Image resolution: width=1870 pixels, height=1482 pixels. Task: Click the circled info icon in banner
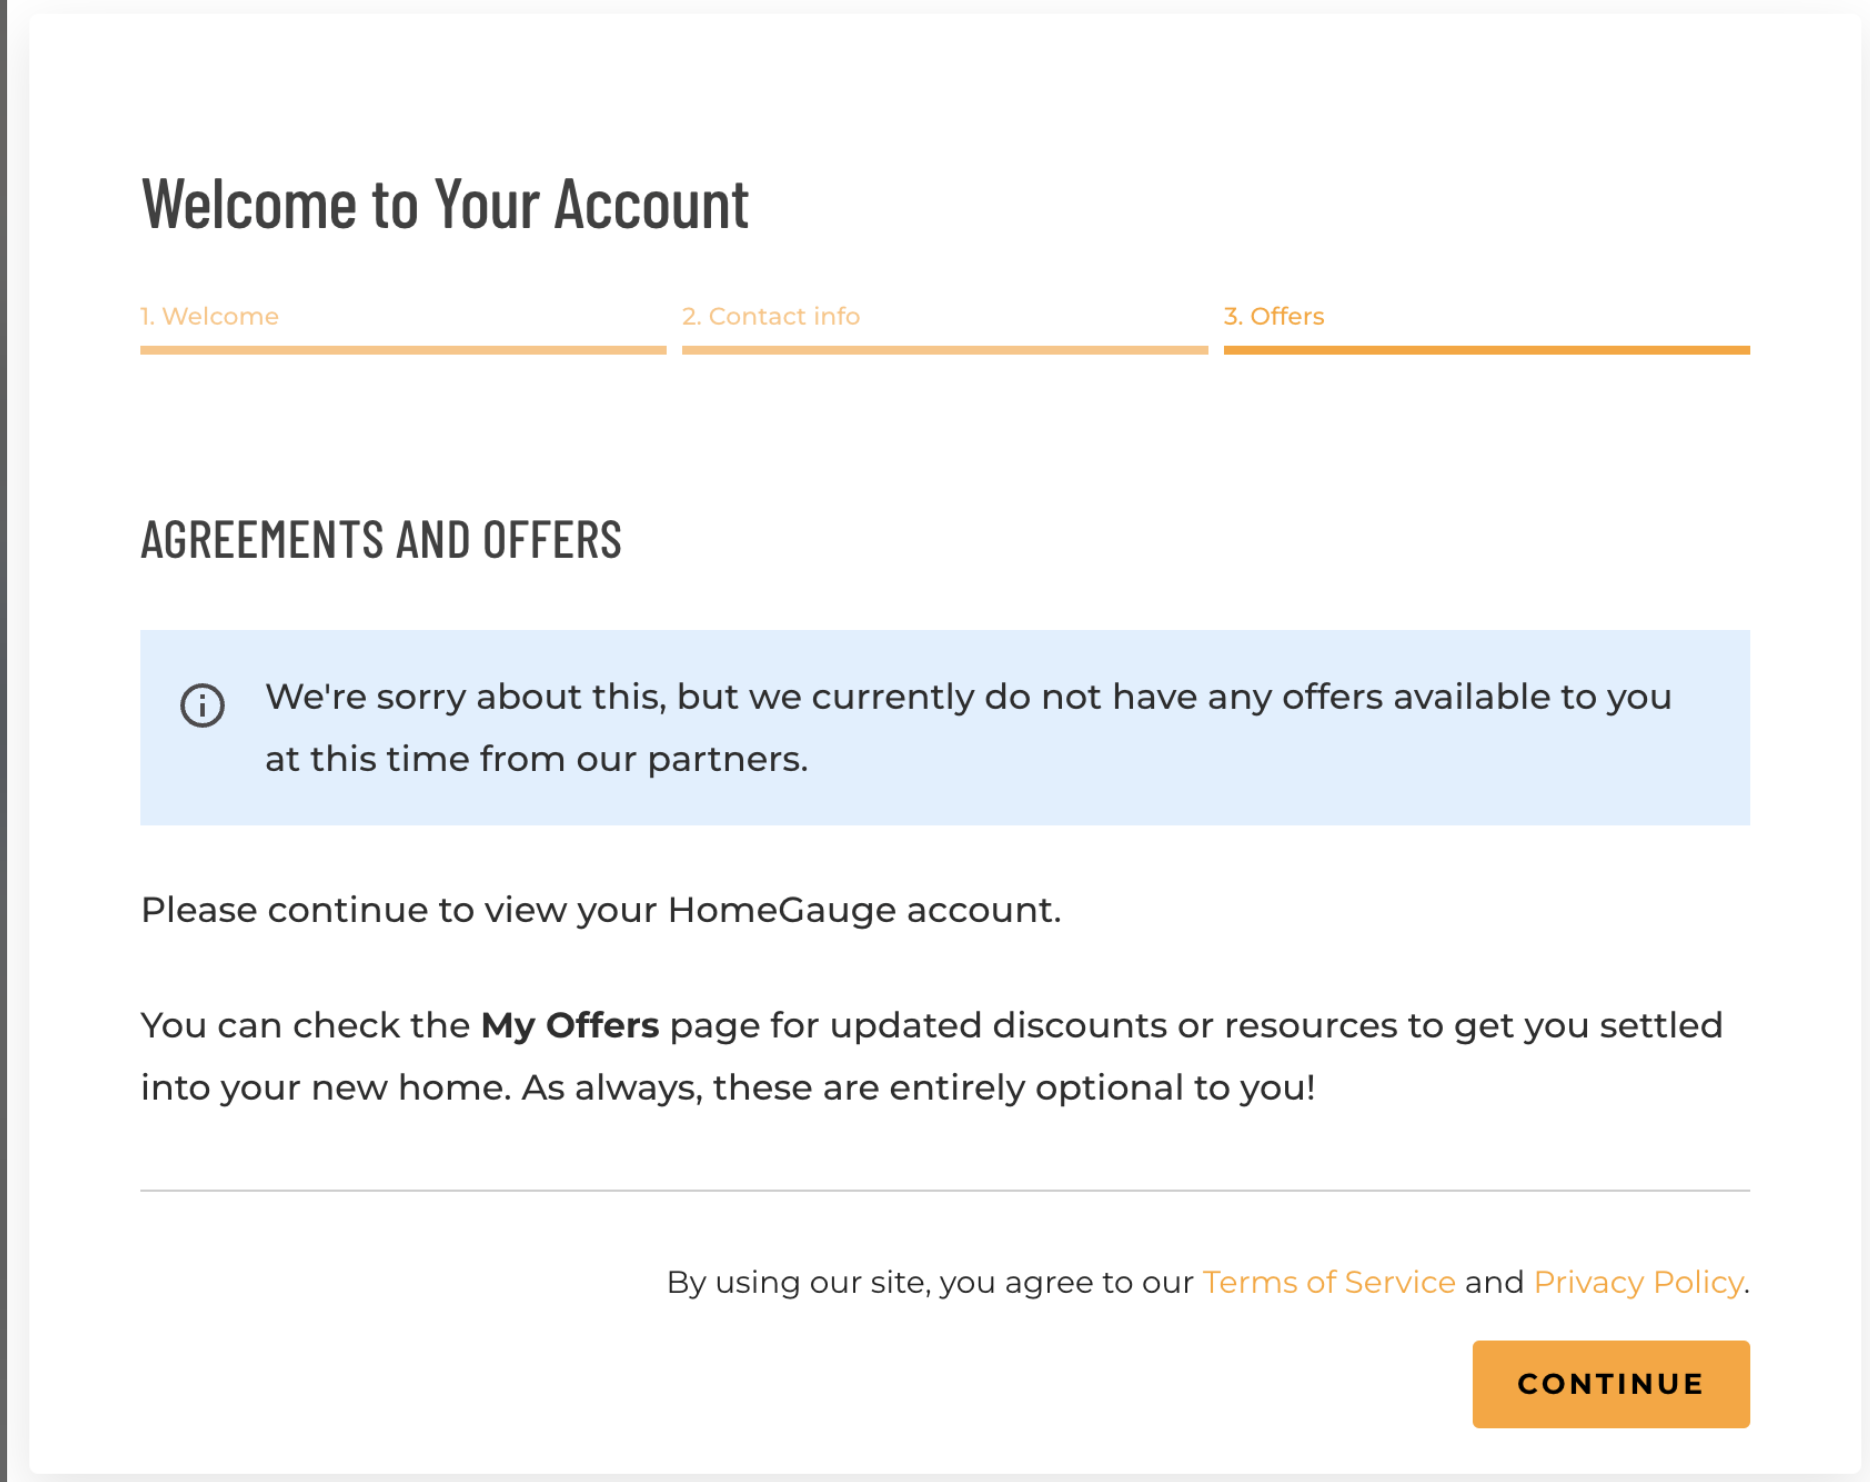coord(202,706)
